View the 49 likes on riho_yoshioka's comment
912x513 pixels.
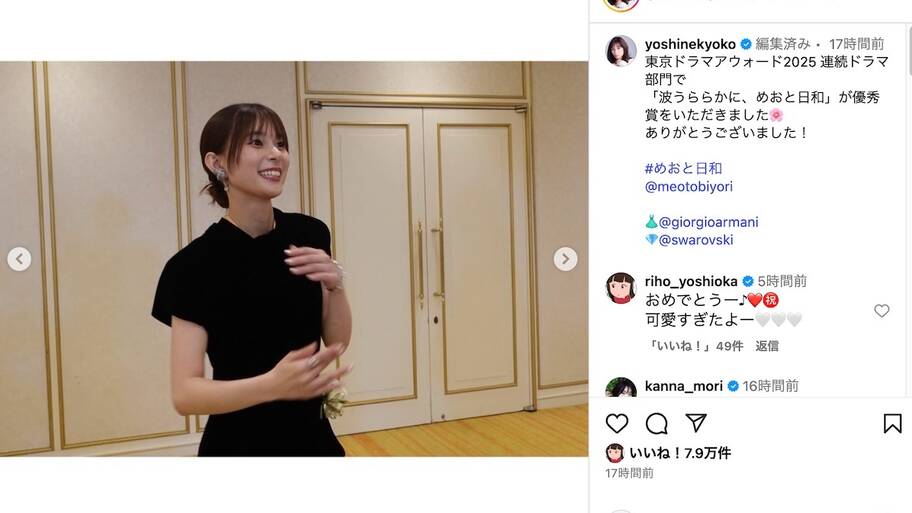(695, 346)
